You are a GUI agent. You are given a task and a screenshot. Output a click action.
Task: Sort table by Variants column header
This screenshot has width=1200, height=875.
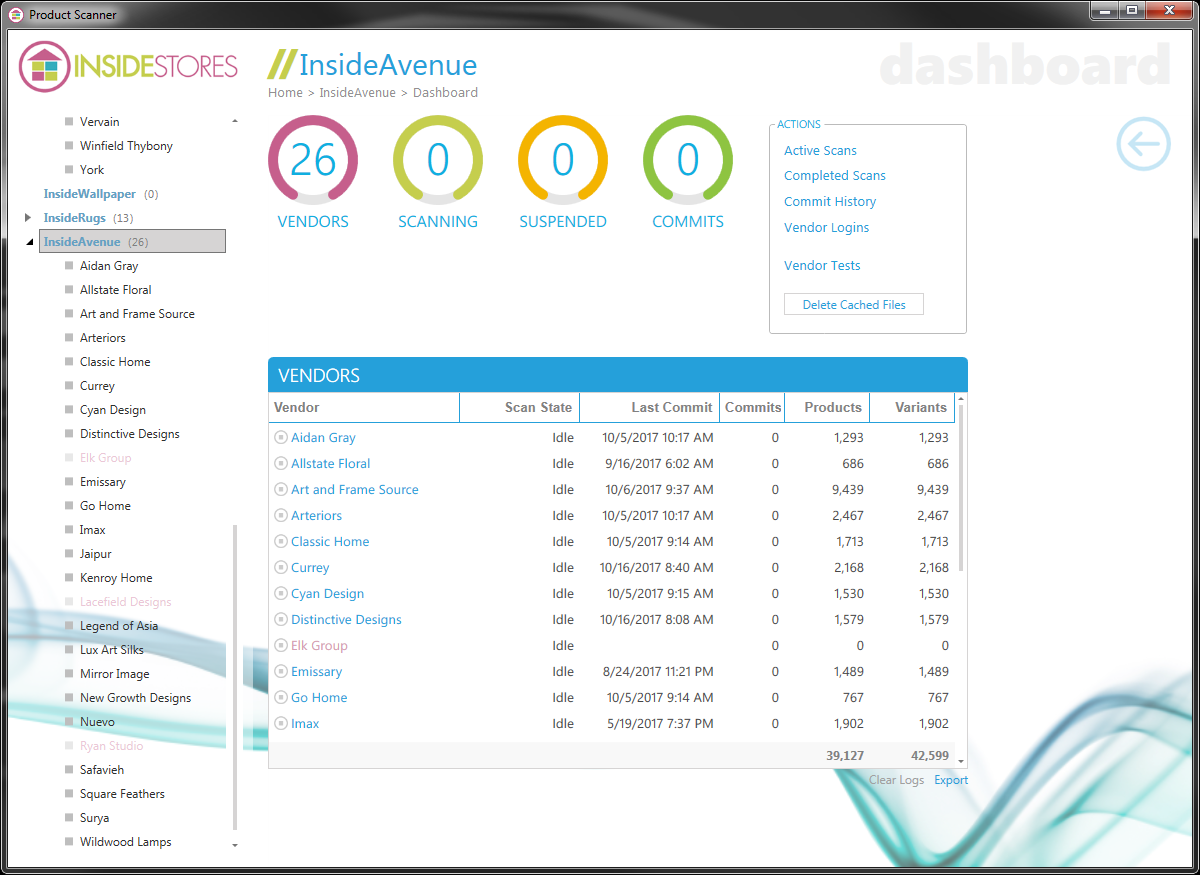tap(912, 407)
